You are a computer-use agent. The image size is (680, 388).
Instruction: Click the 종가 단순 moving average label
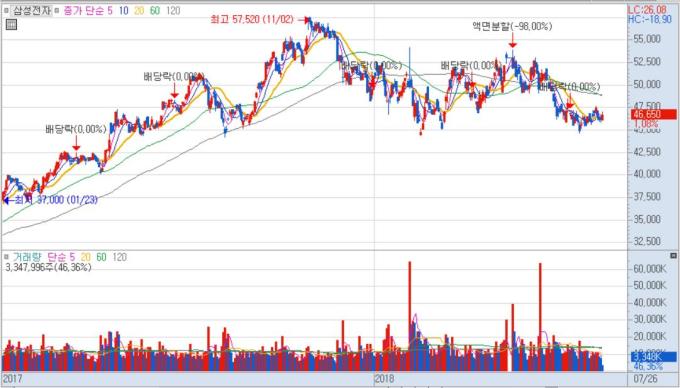pos(83,11)
